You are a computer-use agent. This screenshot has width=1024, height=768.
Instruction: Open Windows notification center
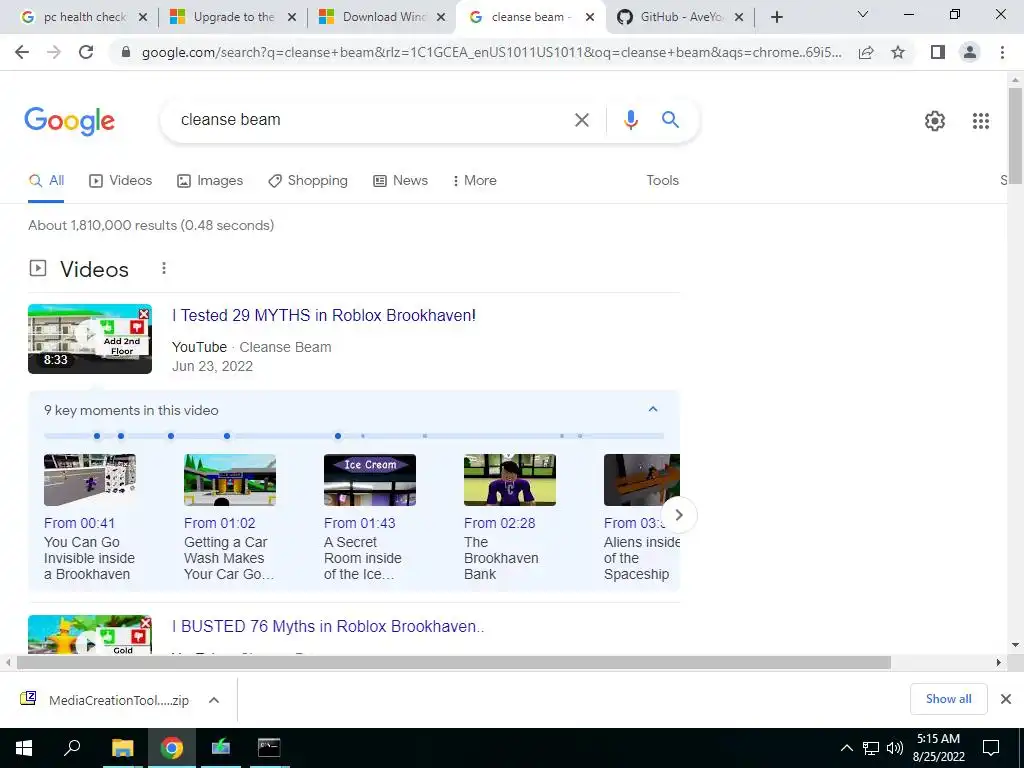[x=991, y=748]
